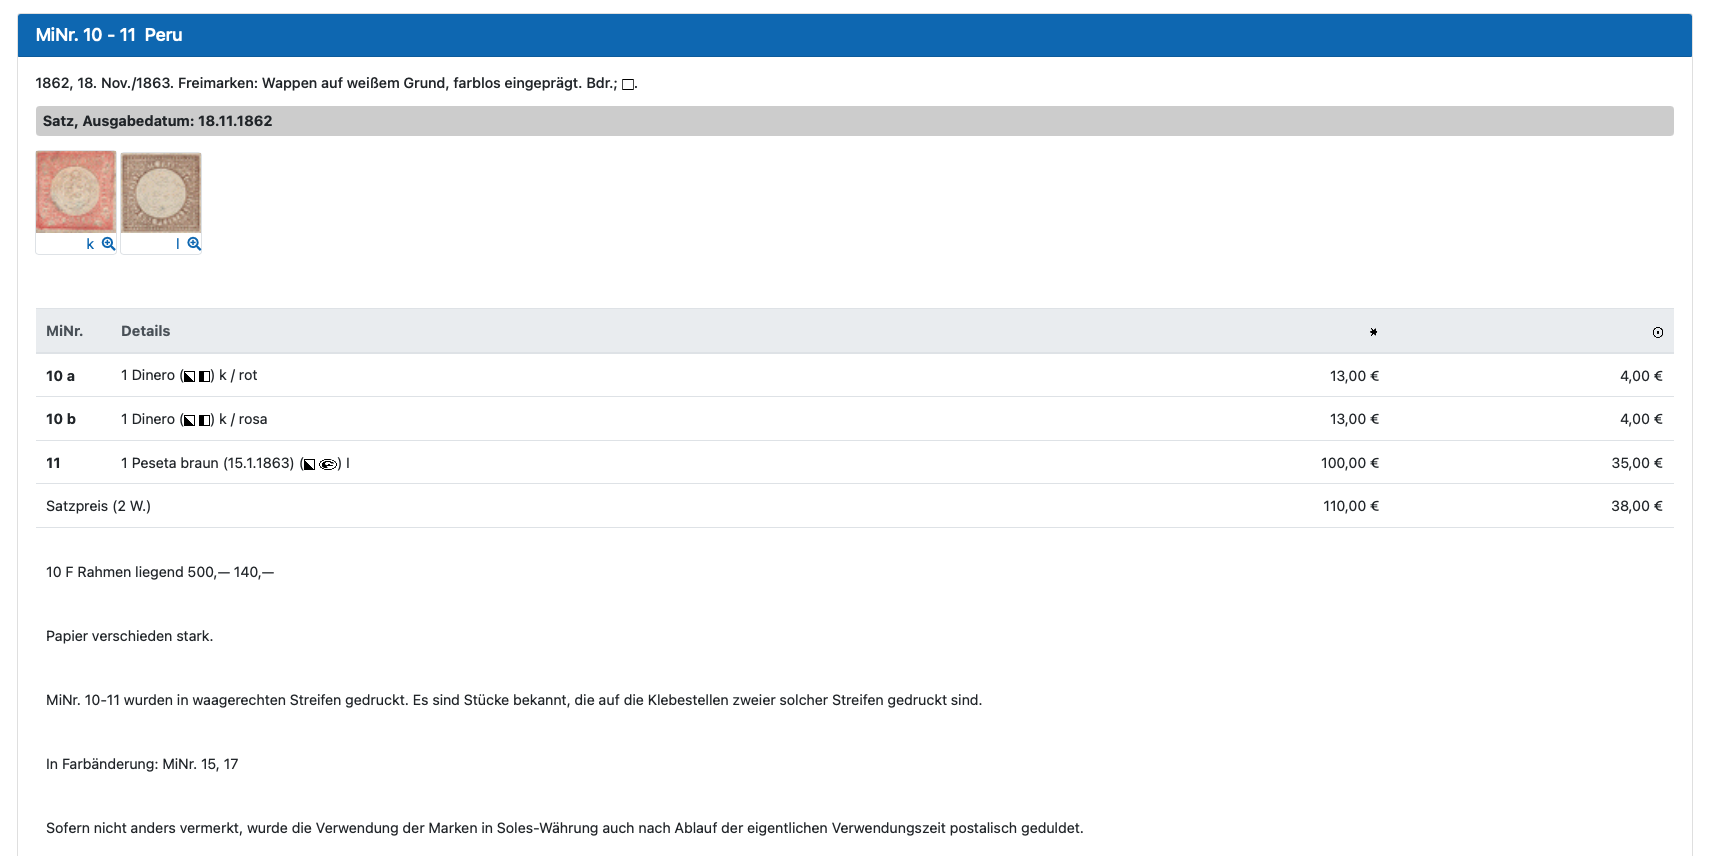The width and height of the screenshot is (1712, 856).
Task: Click the half-filled square symbol in row 10 a
Action: point(204,377)
